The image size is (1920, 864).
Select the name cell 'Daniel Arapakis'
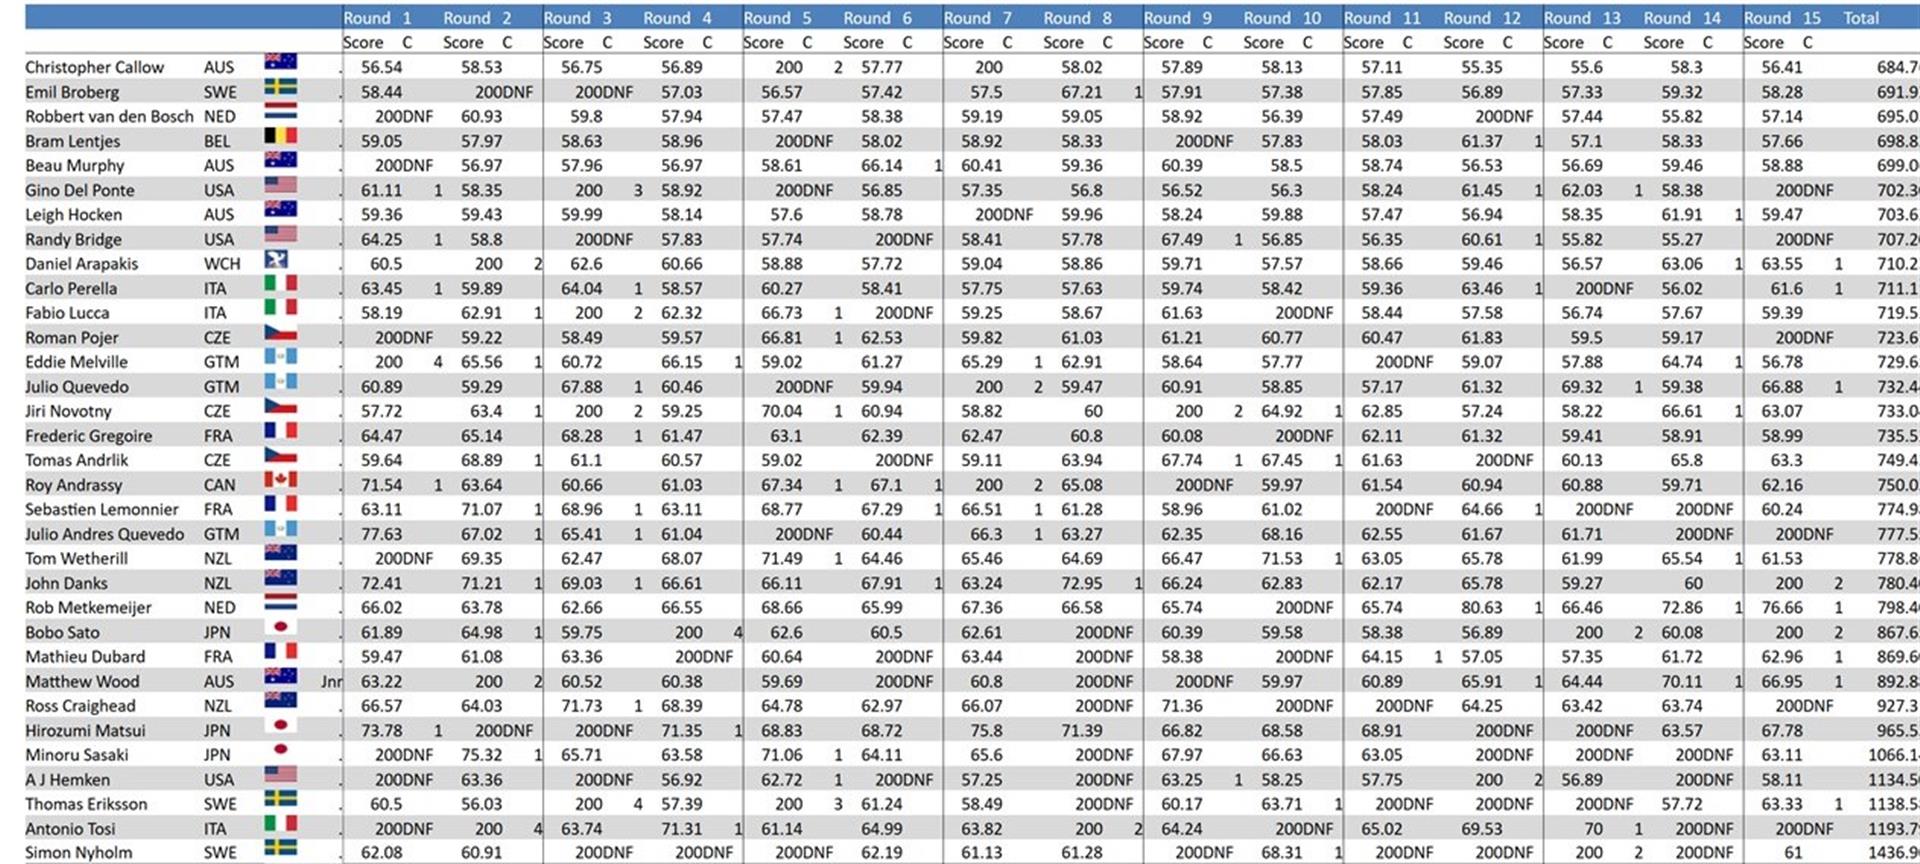tap(81, 264)
